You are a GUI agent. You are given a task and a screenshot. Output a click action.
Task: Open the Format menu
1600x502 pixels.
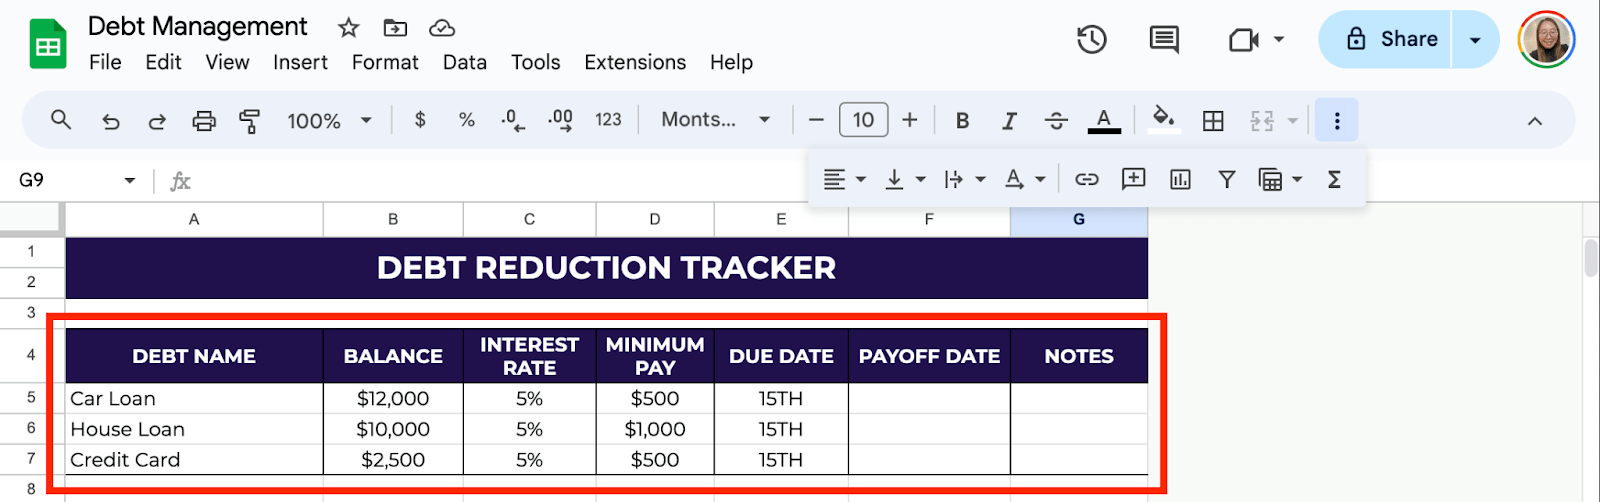pyautogui.click(x=385, y=62)
